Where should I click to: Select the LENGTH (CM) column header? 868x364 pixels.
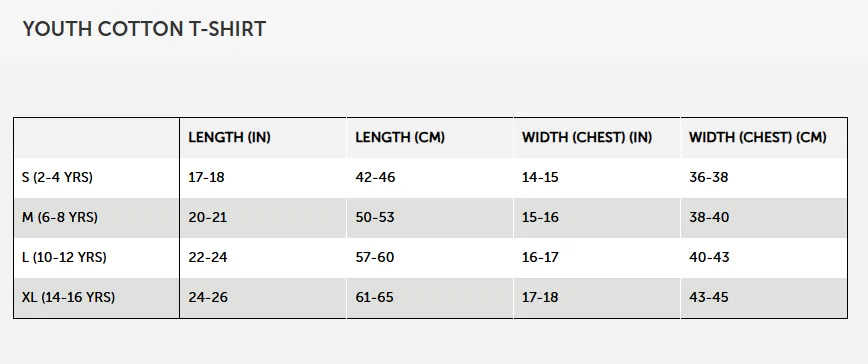click(400, 138)
